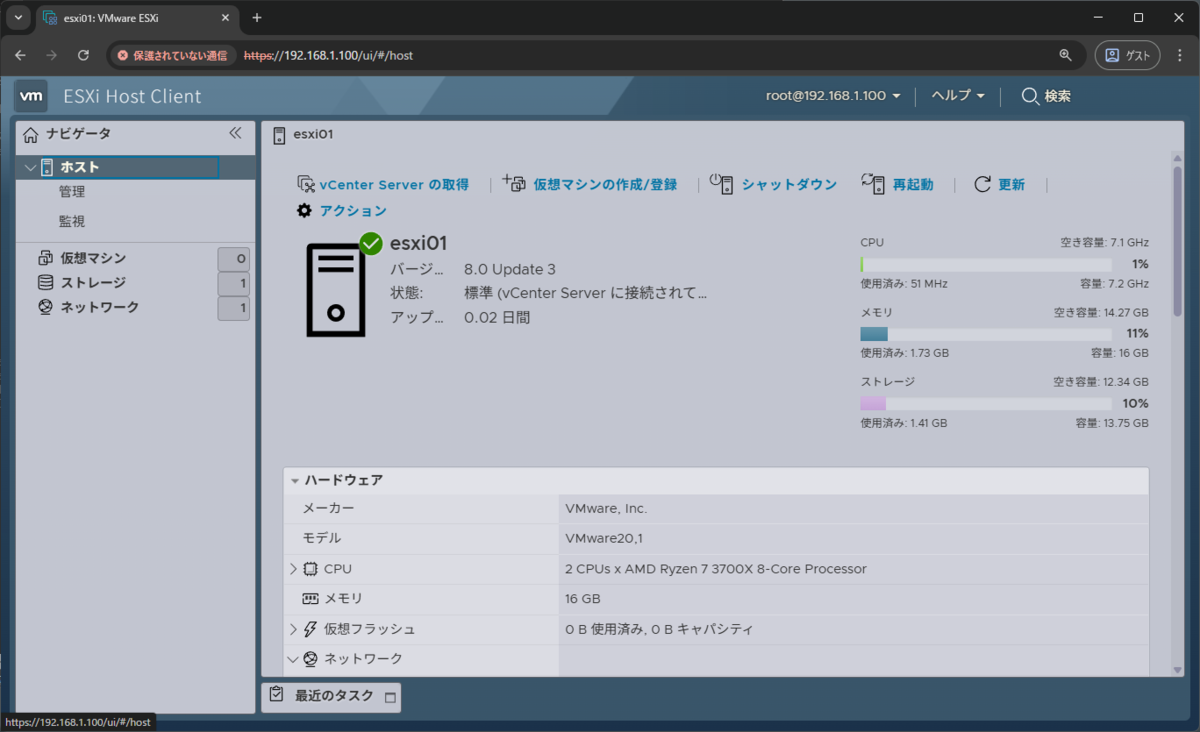Click the esxi01 breadcrumb host icon
The image size is (1200, 732).
279,134
